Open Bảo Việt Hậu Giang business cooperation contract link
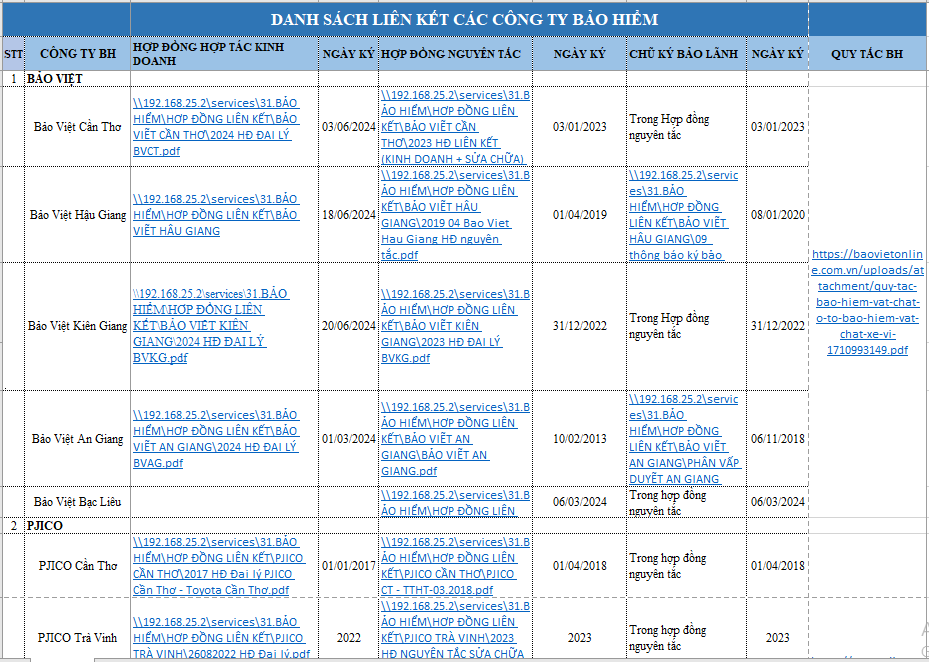The width and height of the screenshot is (929, 662). (215, 215)
